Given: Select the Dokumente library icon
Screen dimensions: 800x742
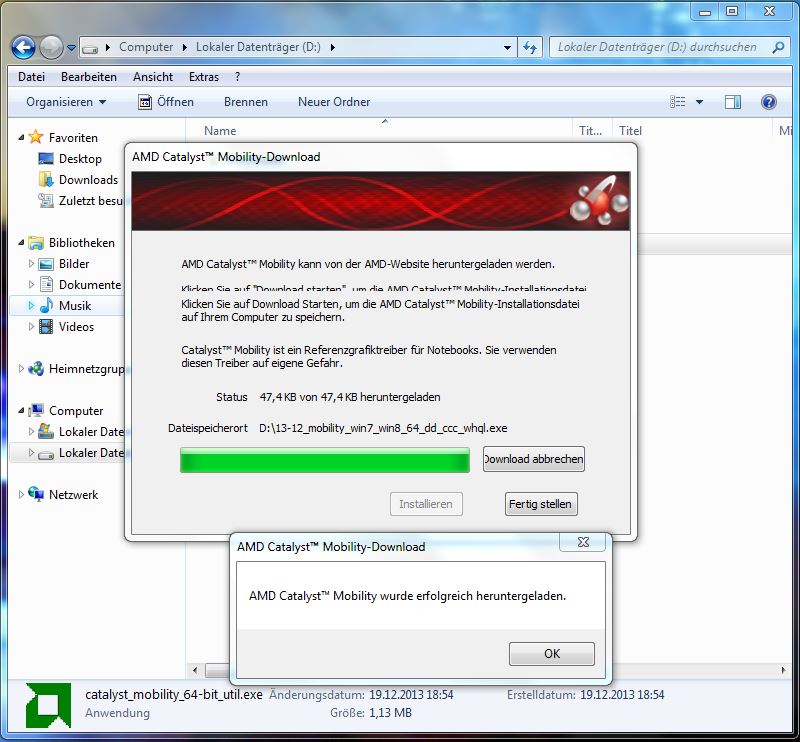Looking at the screenshot, I should [46, 284].
